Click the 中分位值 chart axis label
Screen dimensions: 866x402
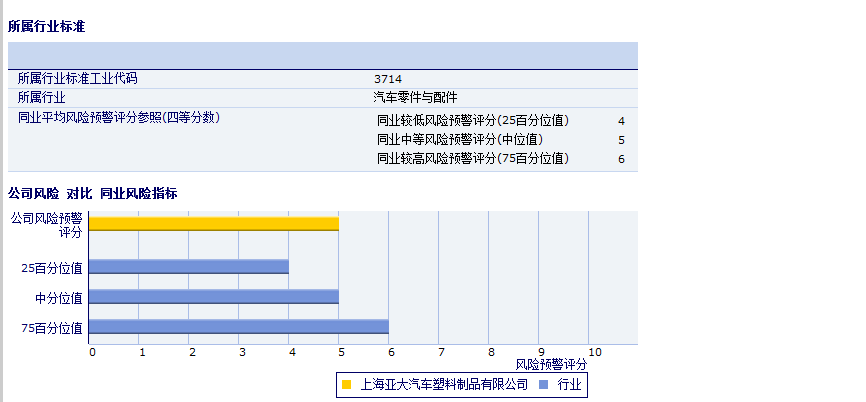(59, 298)
